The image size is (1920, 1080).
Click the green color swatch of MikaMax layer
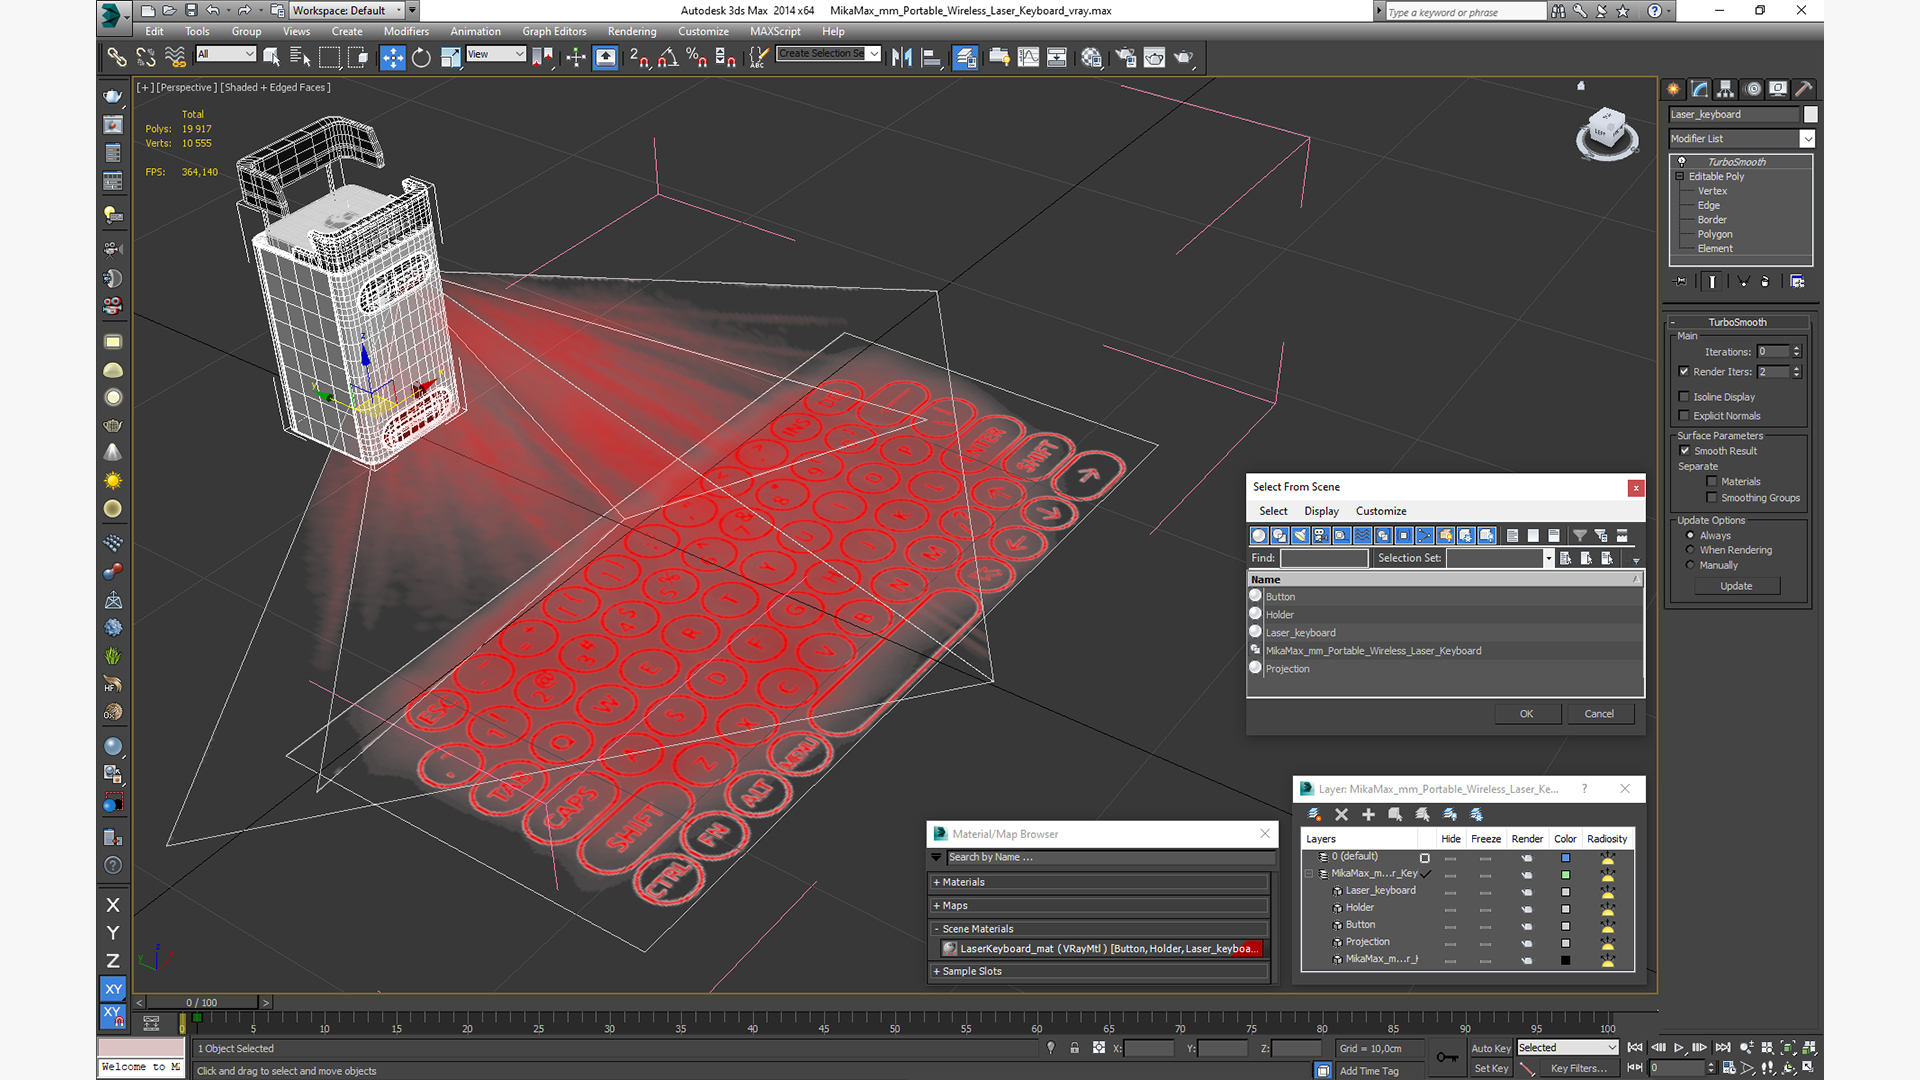click(x=1565, y=874)
